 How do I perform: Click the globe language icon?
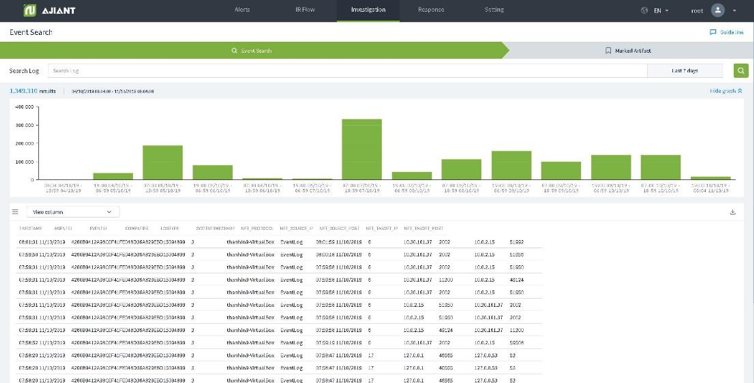tap(644, 10)
